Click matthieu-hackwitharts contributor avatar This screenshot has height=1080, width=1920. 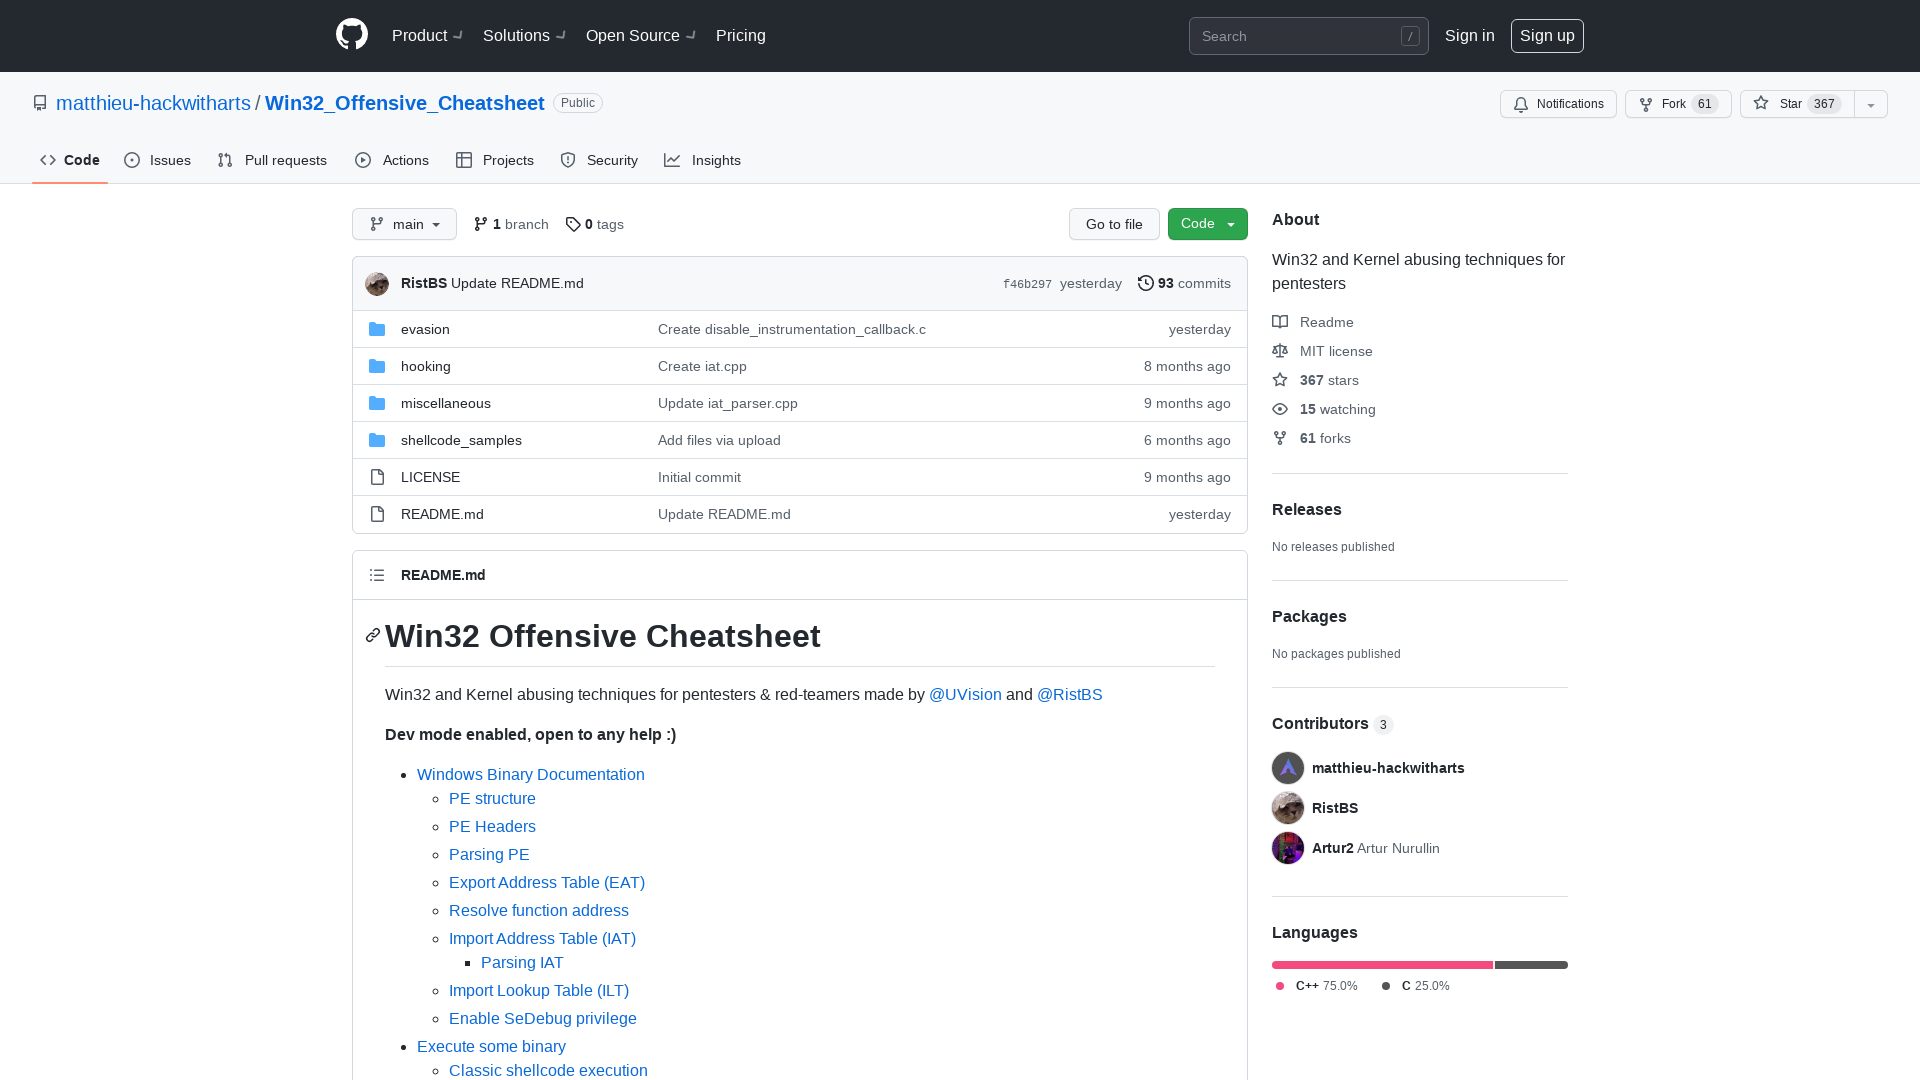1287,767
